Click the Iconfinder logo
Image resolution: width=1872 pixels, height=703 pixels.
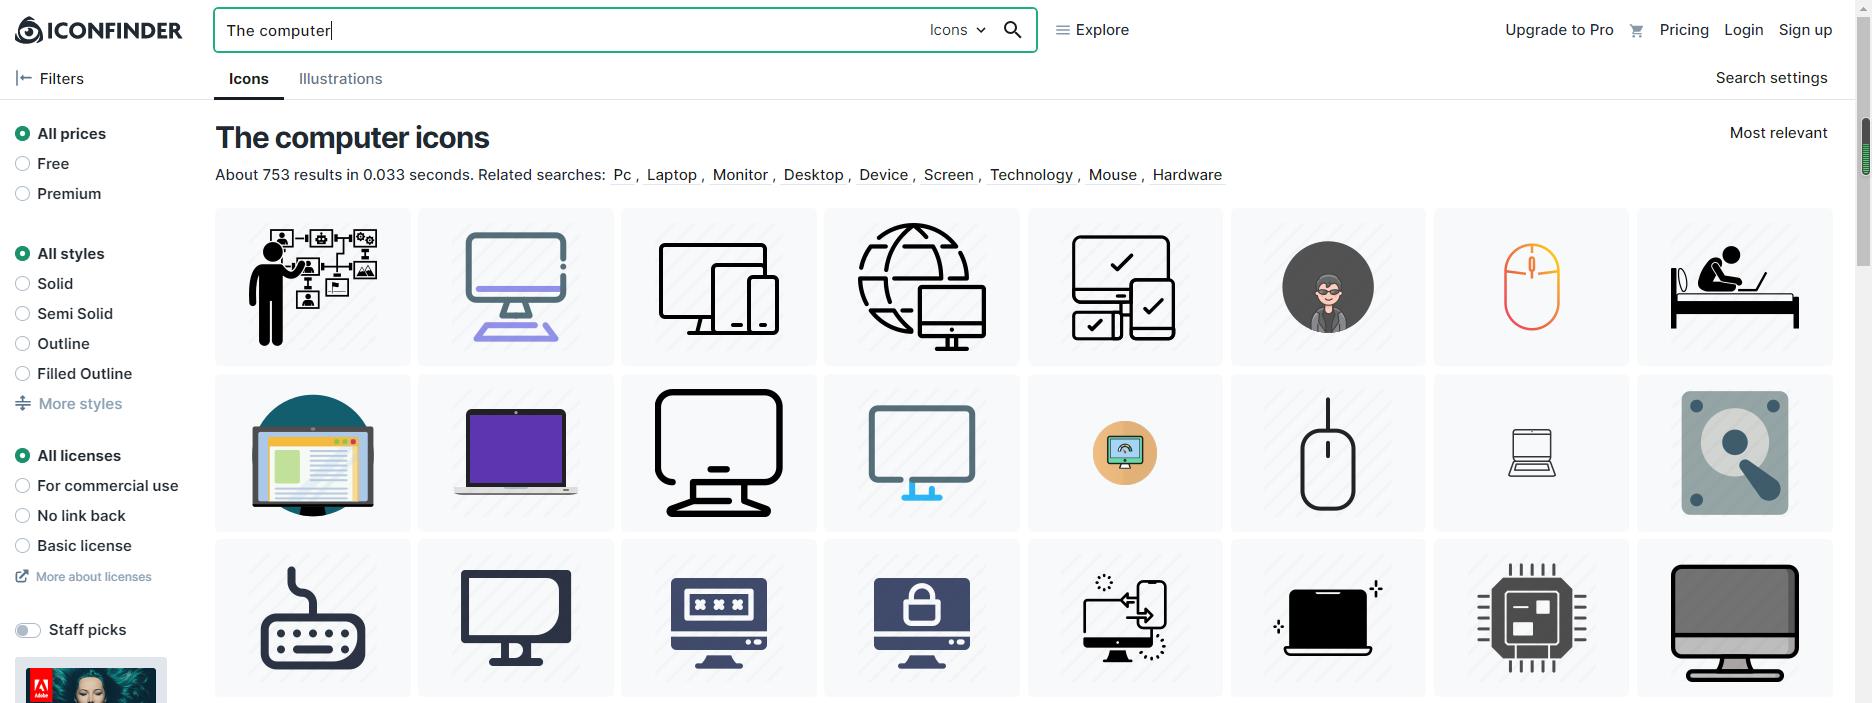[98, 30]
